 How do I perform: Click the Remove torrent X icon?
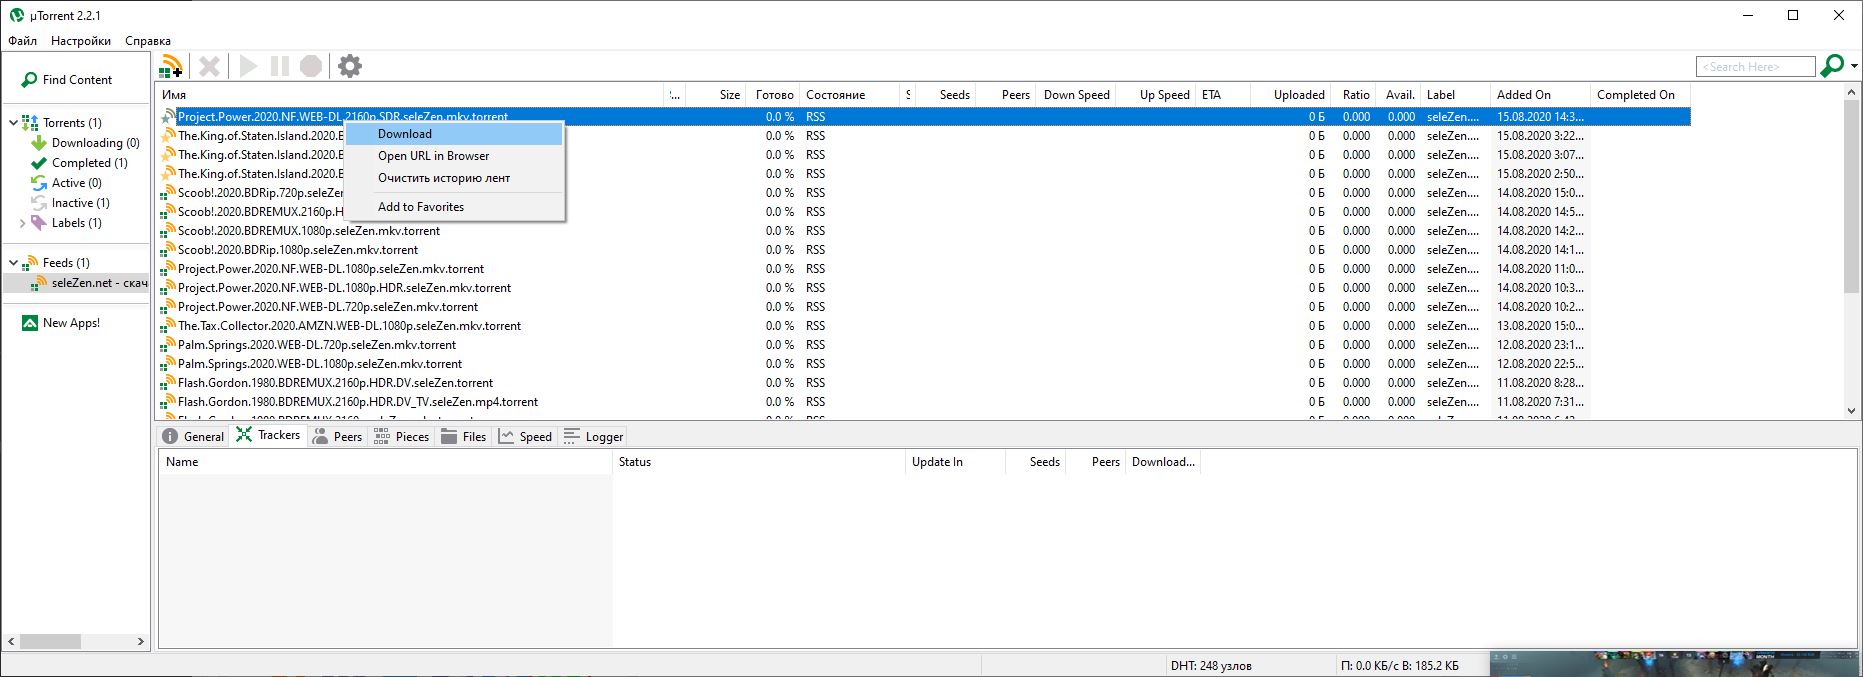pyautogui.click(x=209, y=67)
